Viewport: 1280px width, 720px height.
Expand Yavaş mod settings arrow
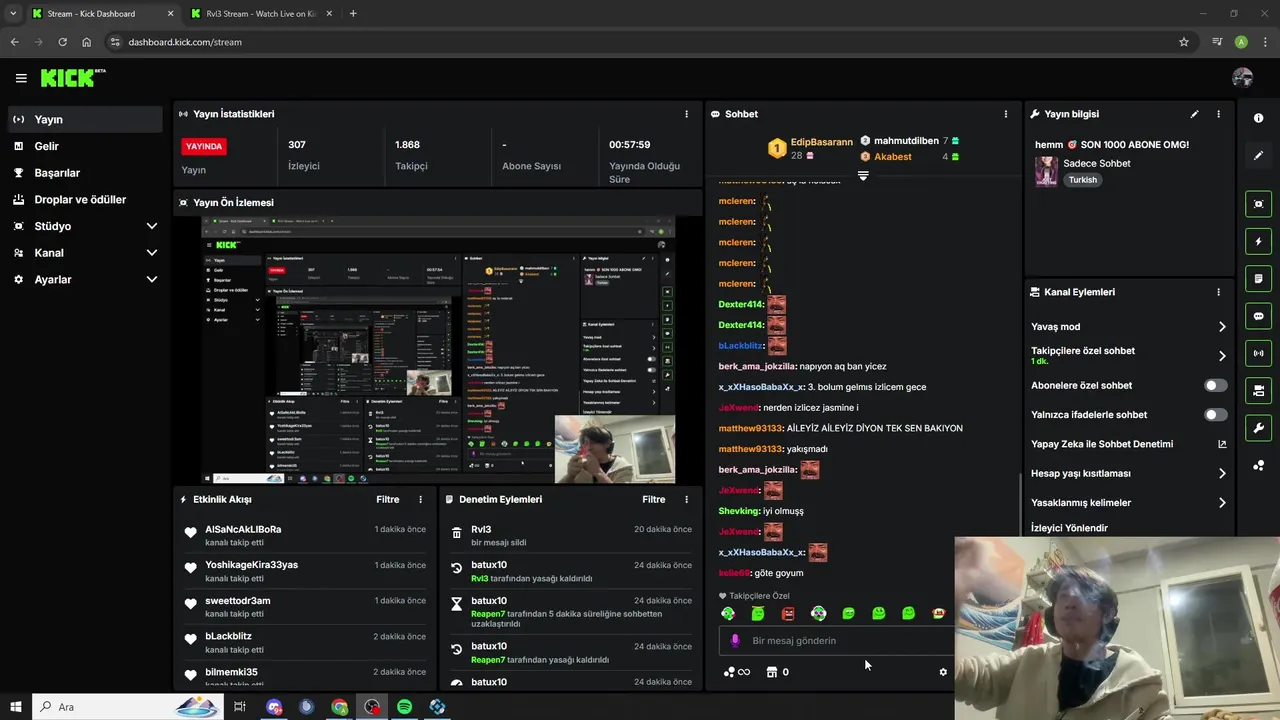pos(1222,327)
